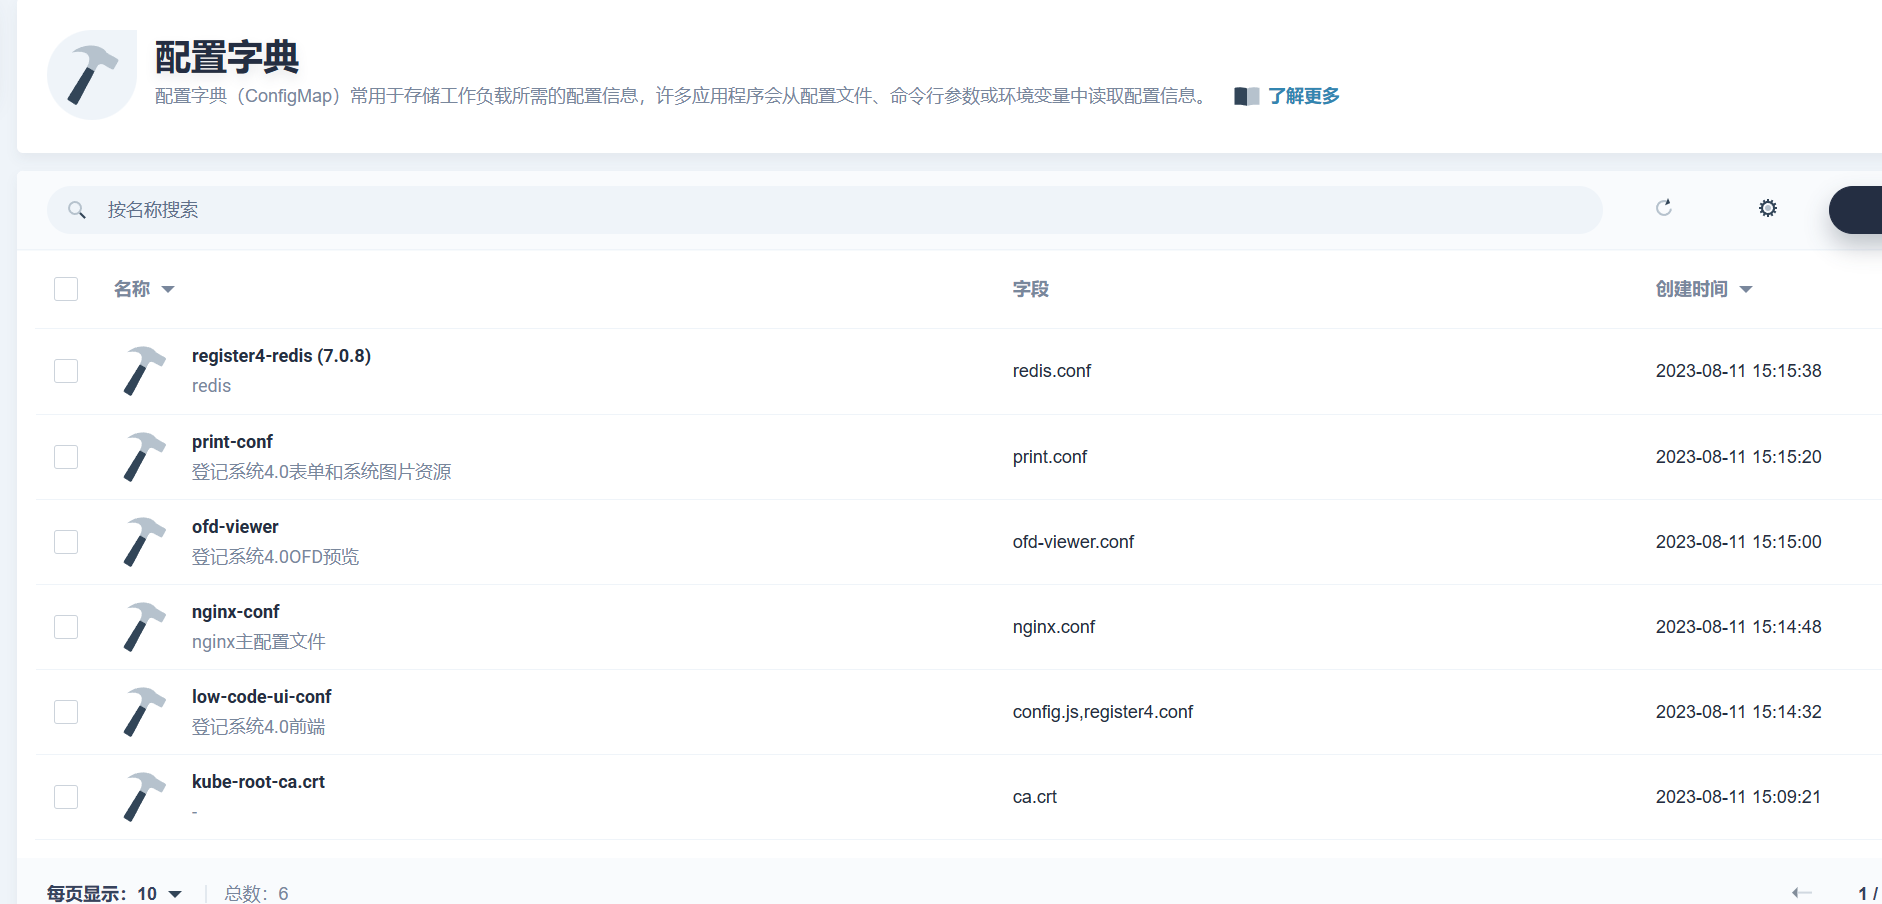Check the register4-redis row checkbox

tap(66, 371)
